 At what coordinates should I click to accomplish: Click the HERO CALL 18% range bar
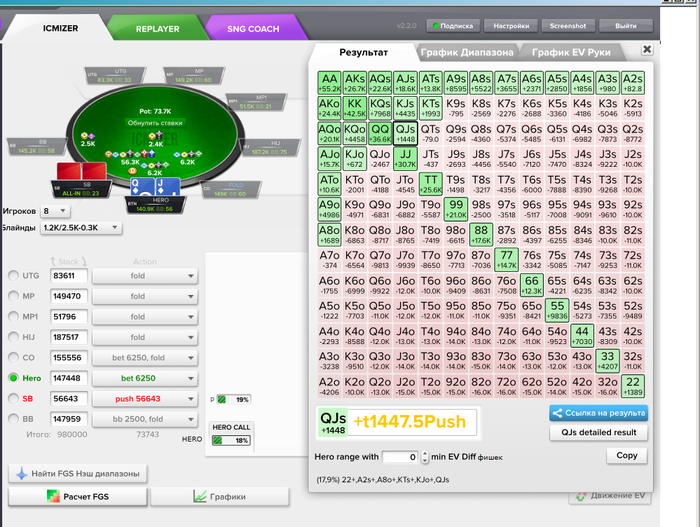[x=231, y=440]
